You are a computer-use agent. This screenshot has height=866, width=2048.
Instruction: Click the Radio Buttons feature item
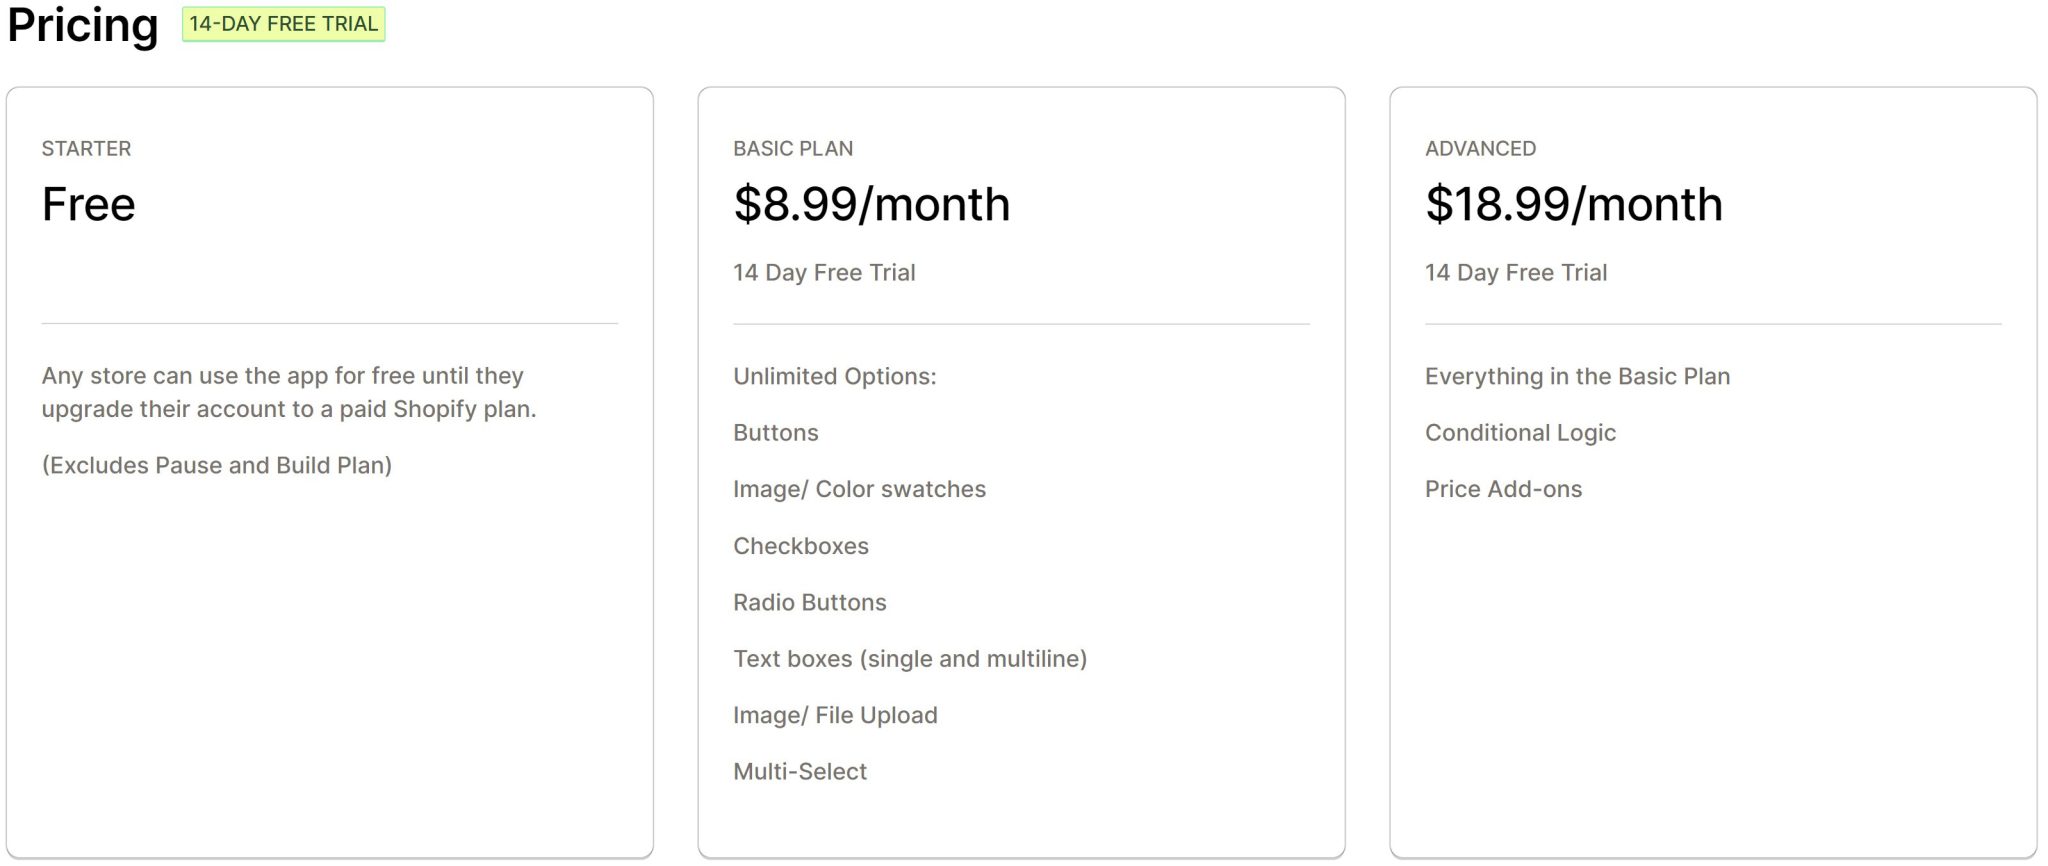point(810,602)
